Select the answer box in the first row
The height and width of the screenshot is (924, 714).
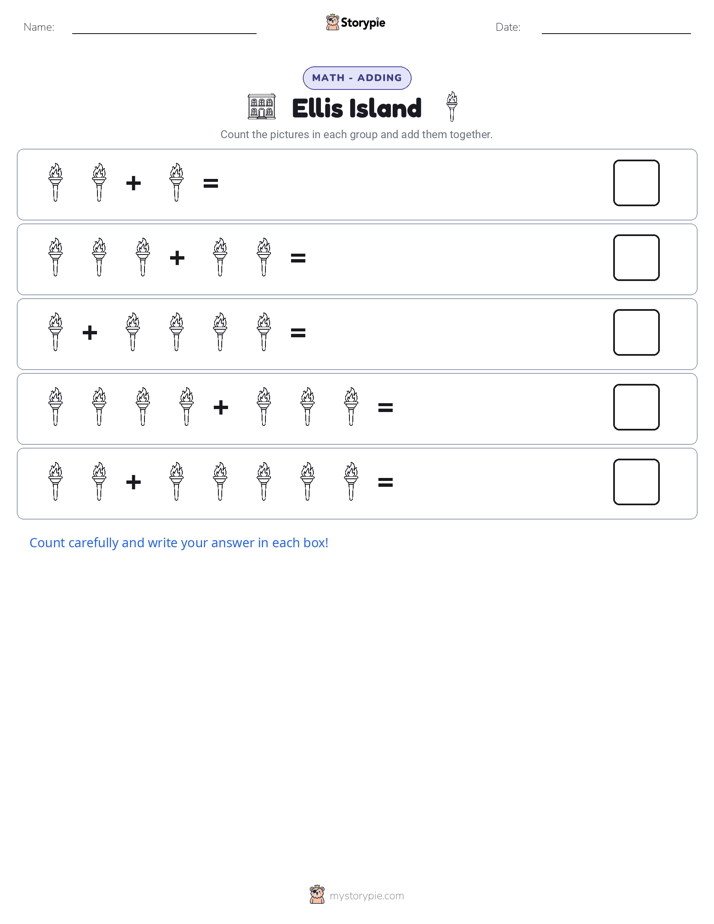pos(636,183)
